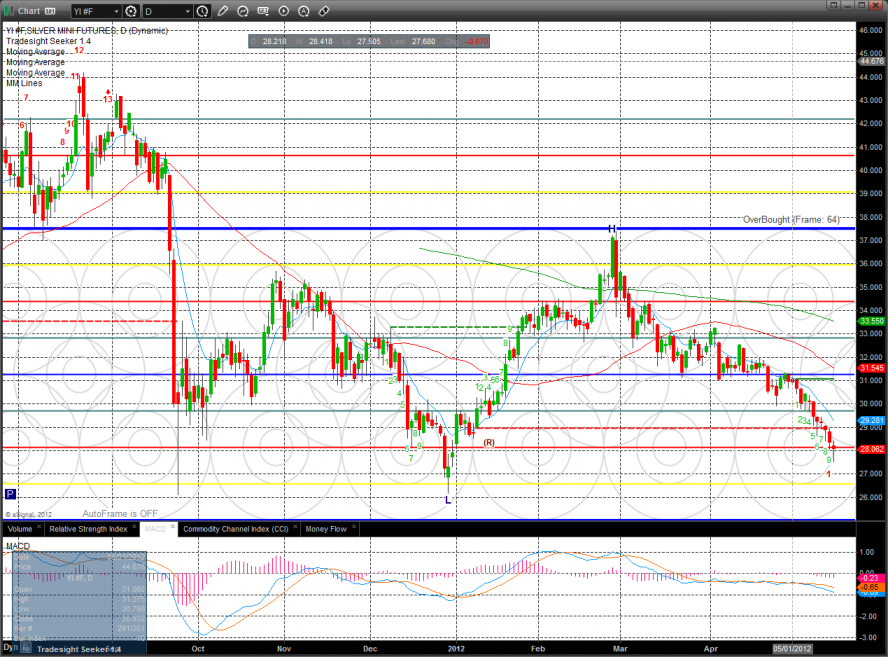The image size is (888, 657).
Task: Click the lock icon beside Tradesight Seeker
Action: click(26, 649)
